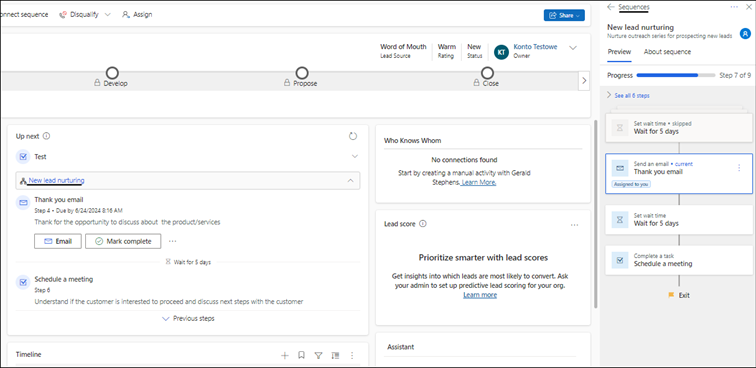
Task: Click the Share button
Action: point(564,15)
